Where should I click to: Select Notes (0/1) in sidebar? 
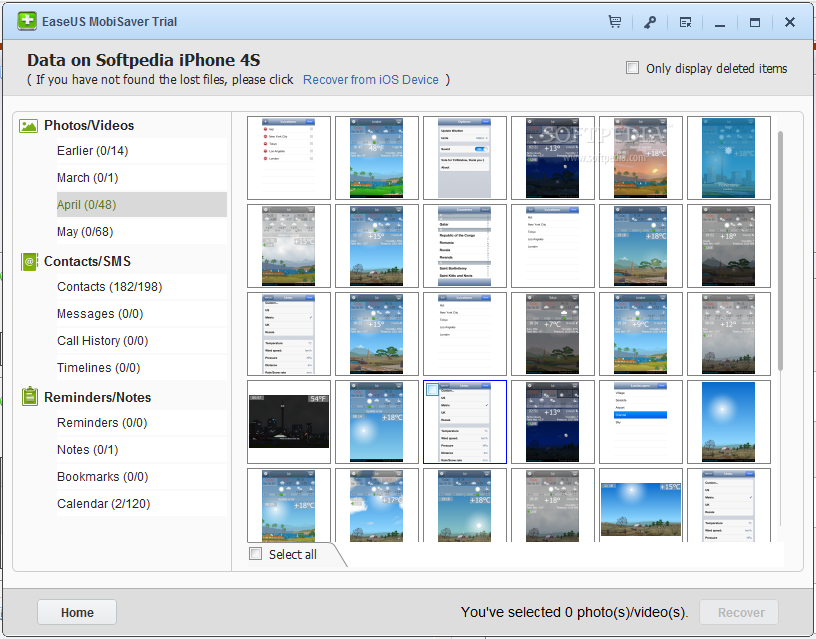tap(87, 450)
